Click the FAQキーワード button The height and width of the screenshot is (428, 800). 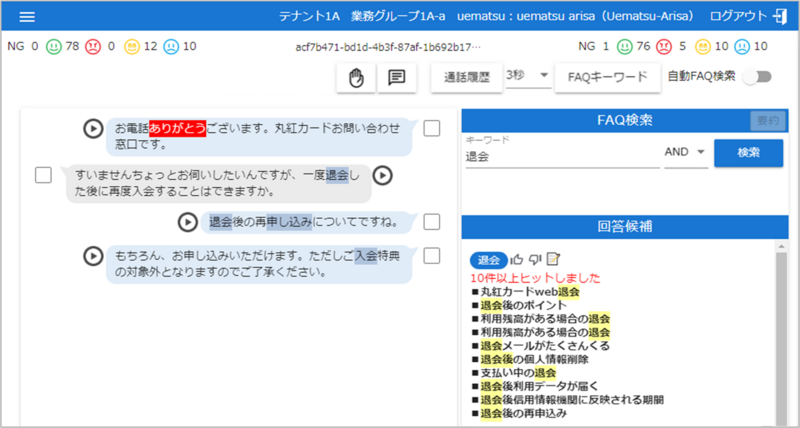click(x=608, y=77)
